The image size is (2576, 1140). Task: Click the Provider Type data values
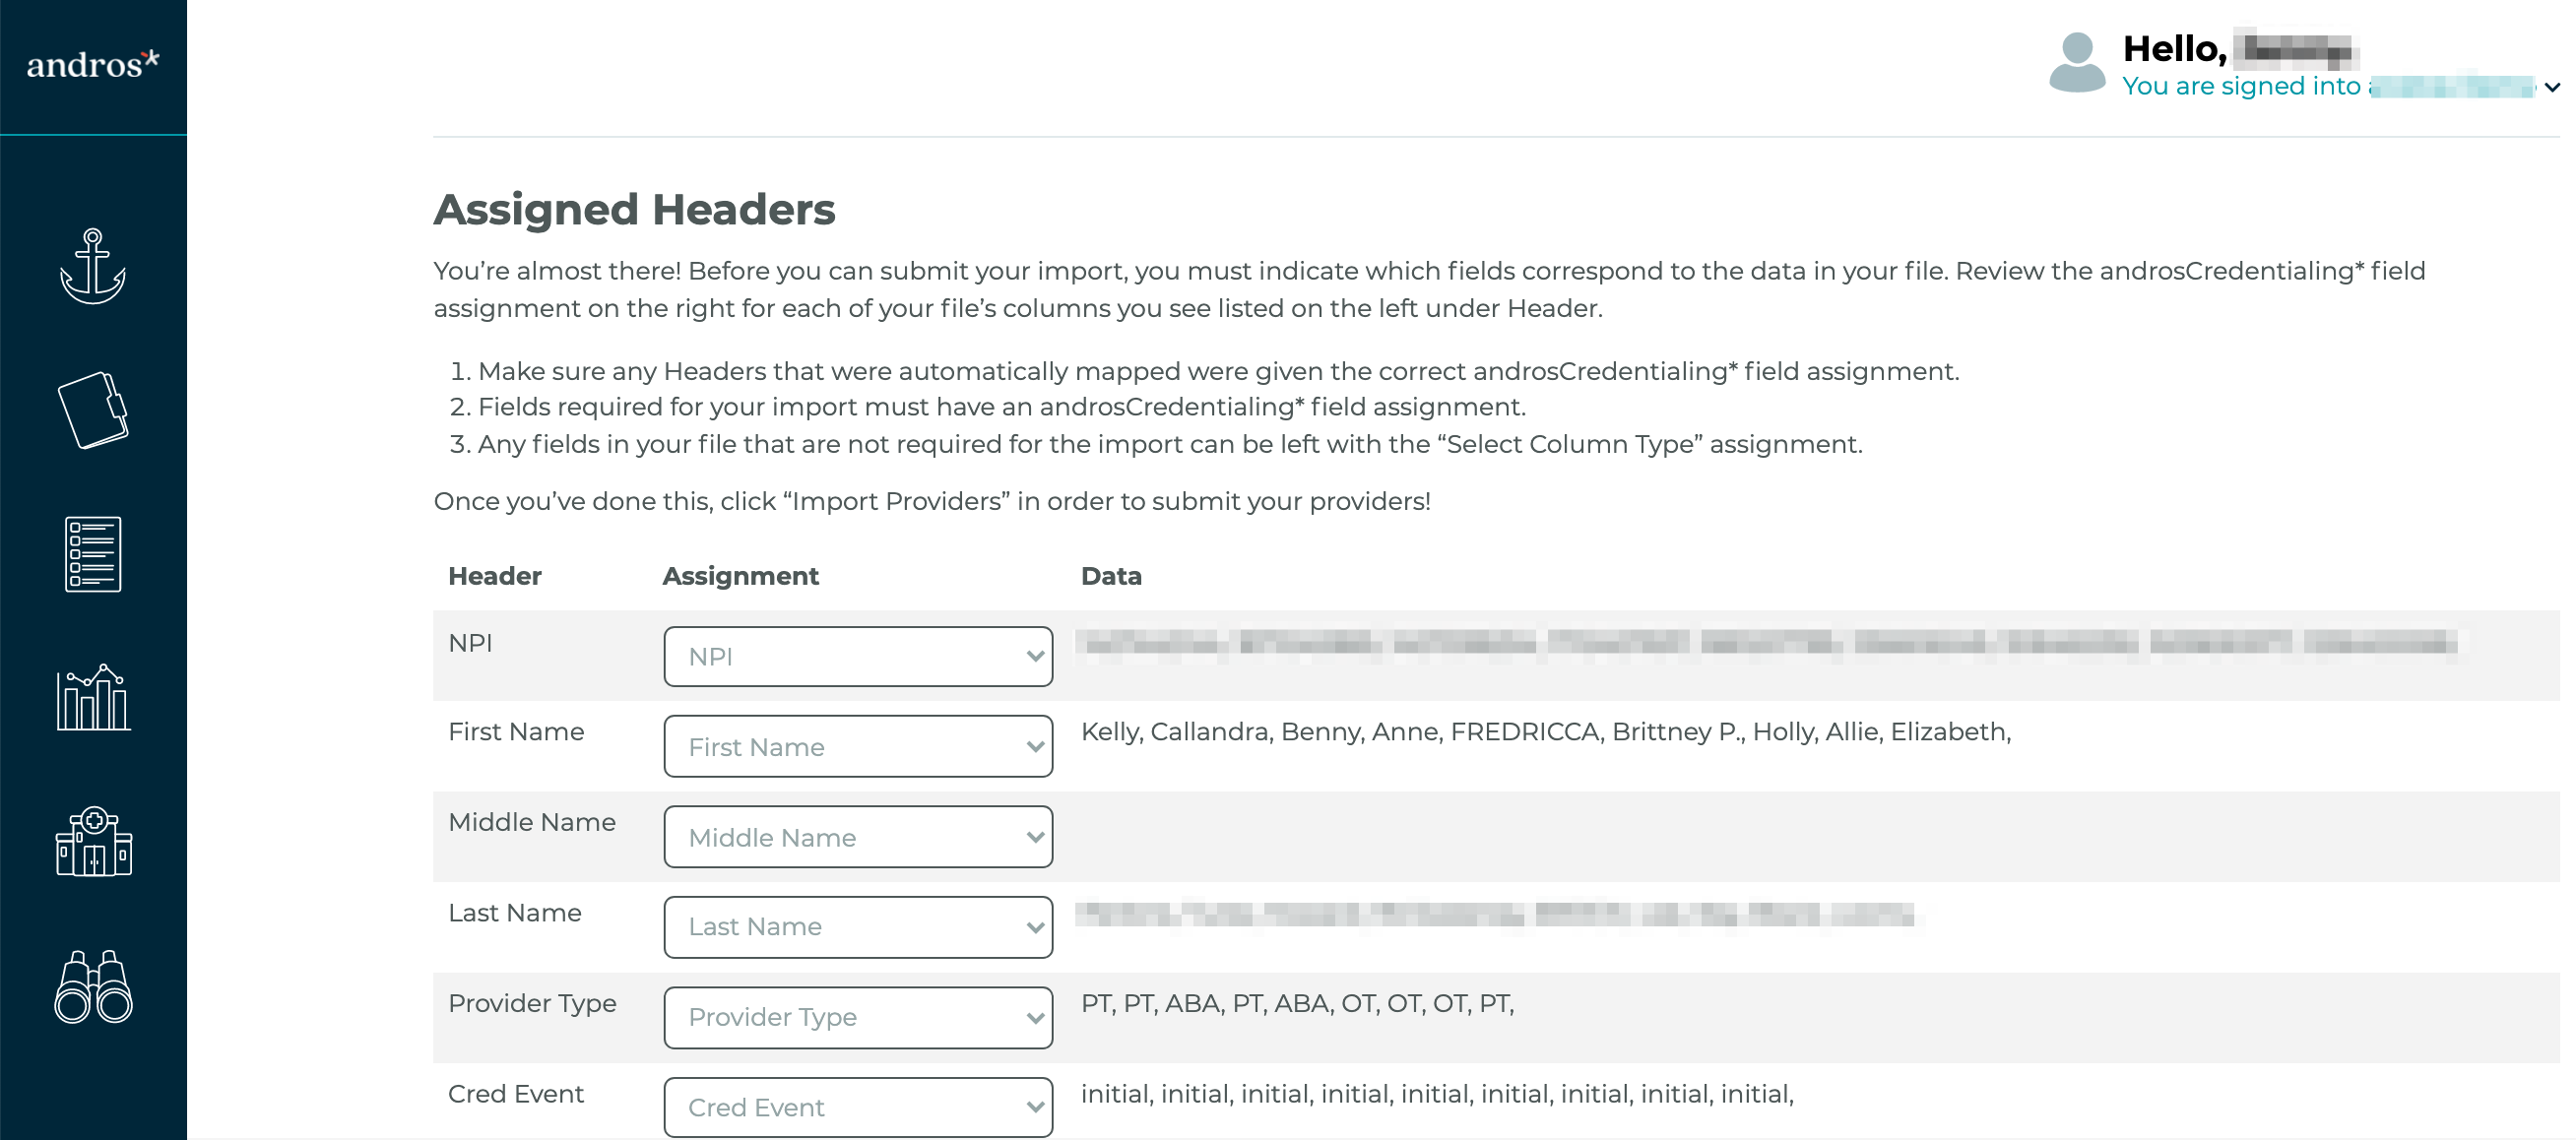[x=1297, y=1004]
